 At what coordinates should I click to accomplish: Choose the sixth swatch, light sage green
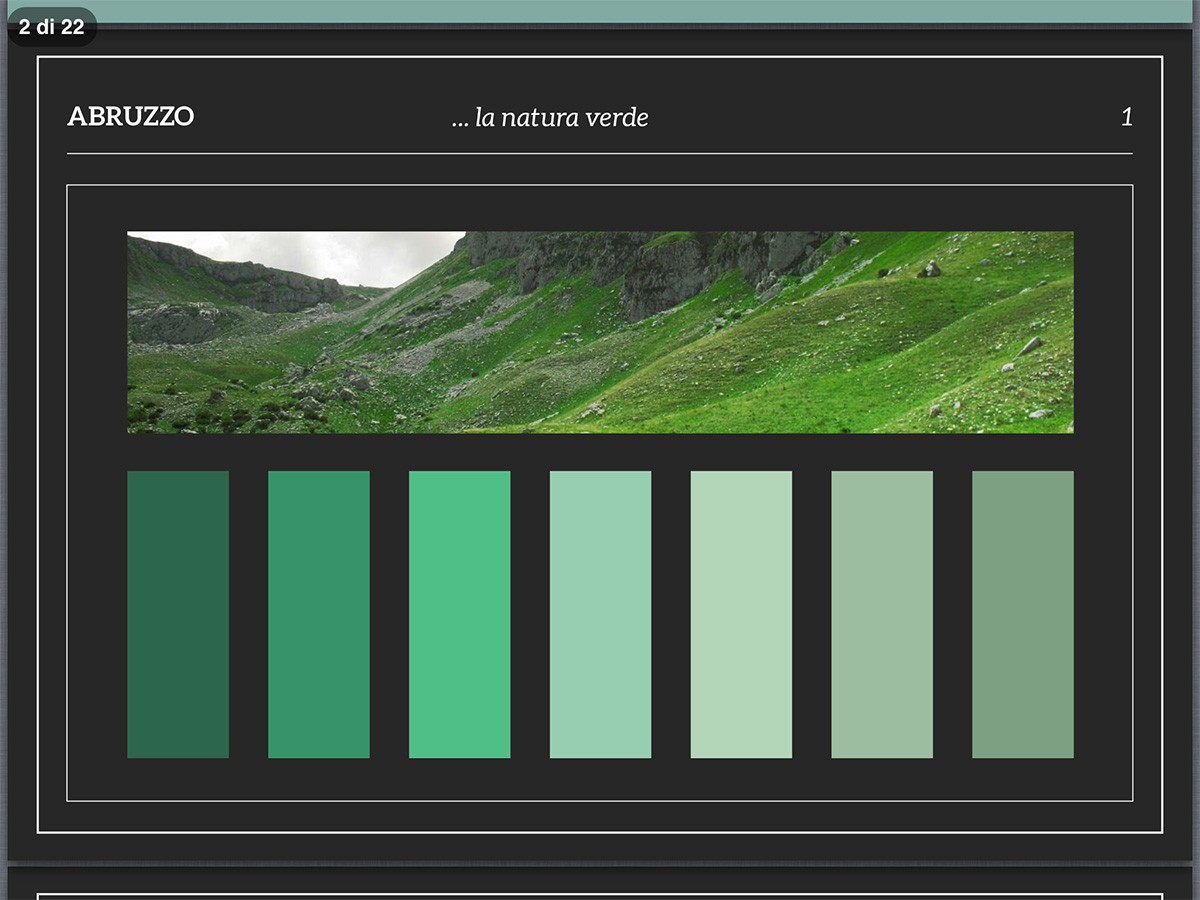(882, 614)
